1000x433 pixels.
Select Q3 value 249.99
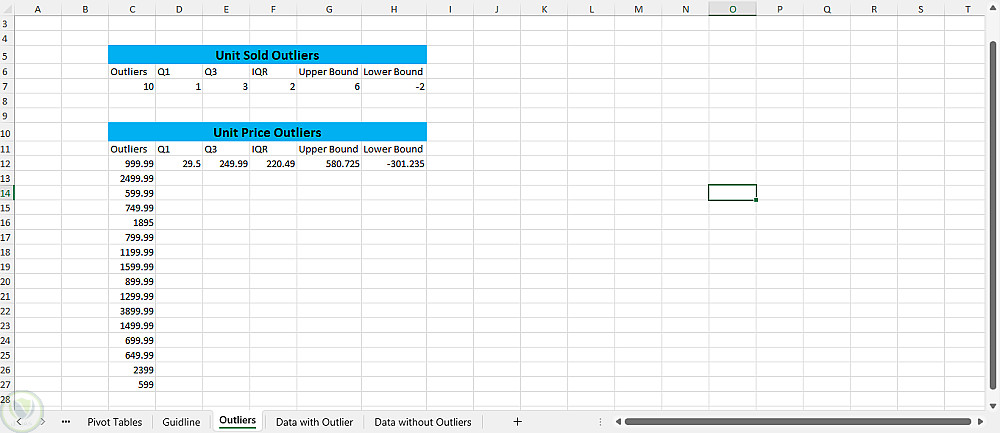(226, 164)
